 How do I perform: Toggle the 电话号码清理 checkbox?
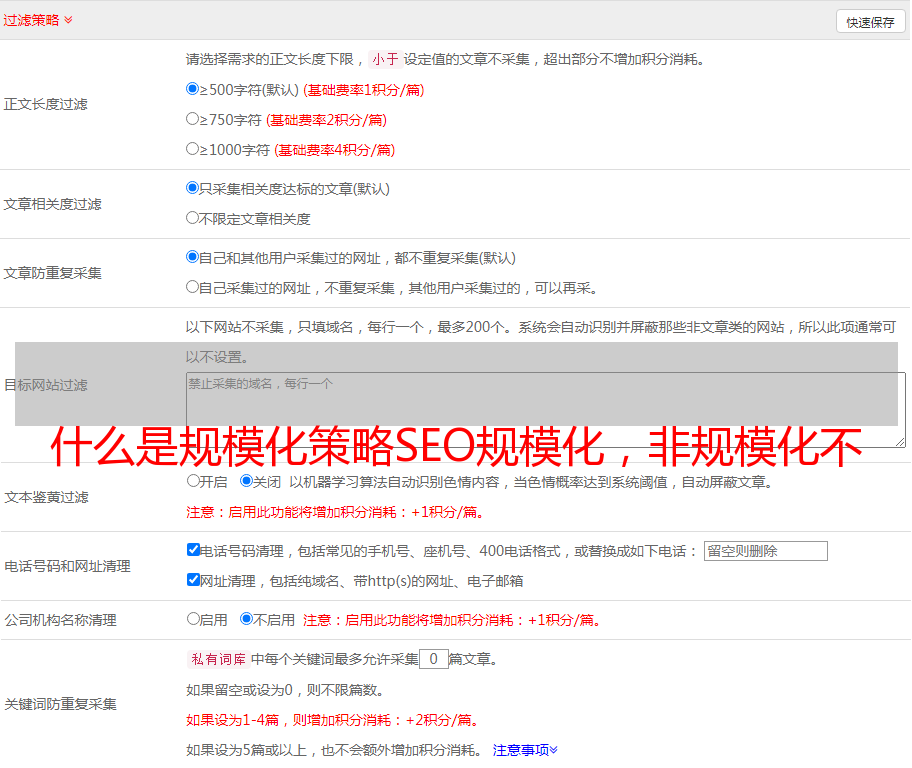tap(193, 550)
